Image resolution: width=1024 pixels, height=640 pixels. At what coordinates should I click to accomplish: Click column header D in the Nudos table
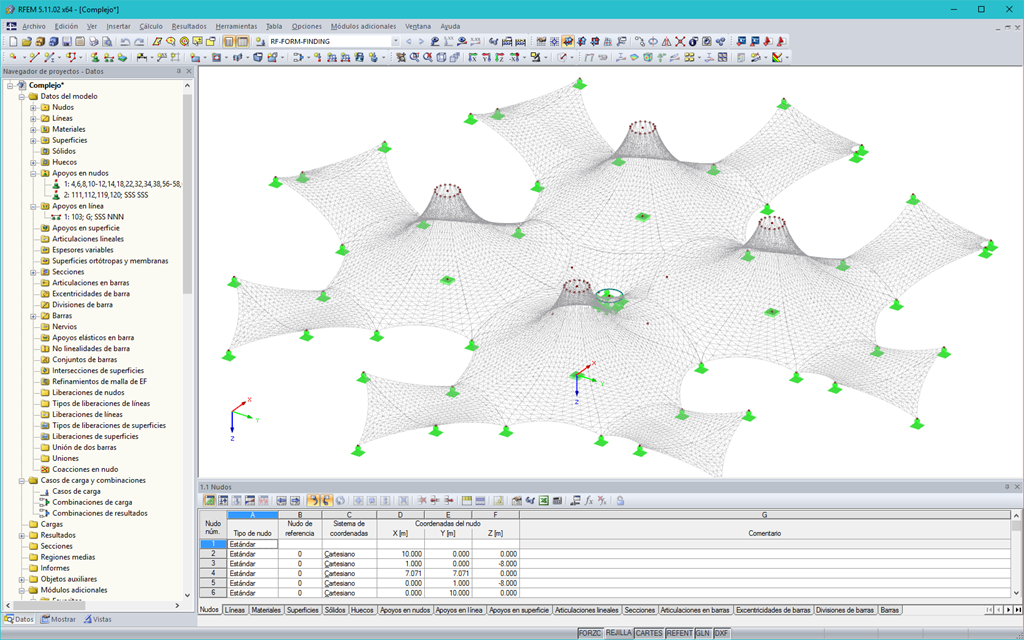click(401, 515)
